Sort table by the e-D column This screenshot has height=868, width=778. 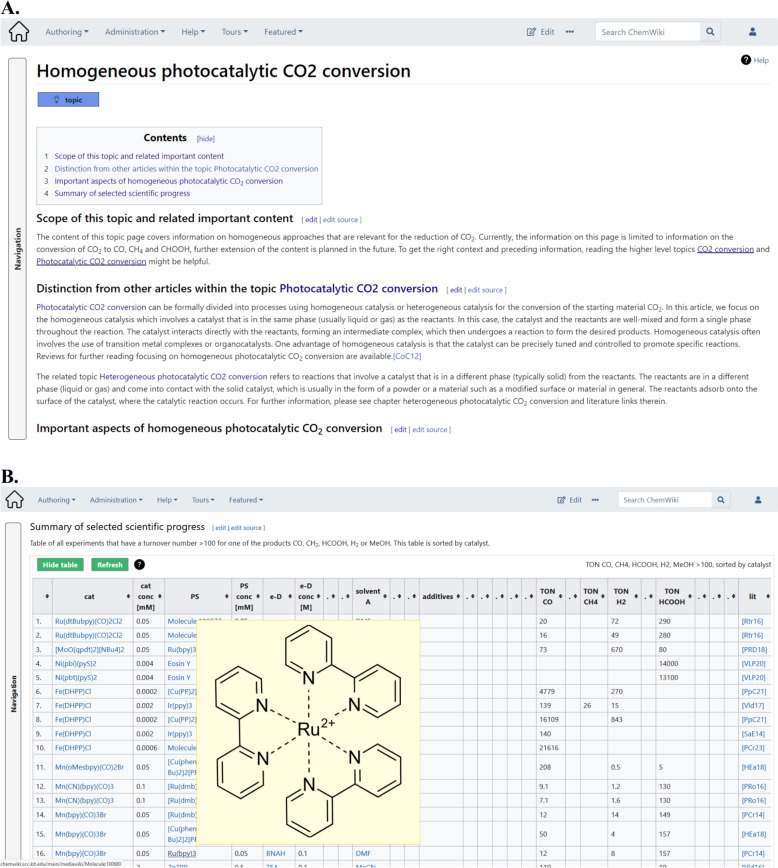pyautogui.click(x=290, y=596)
